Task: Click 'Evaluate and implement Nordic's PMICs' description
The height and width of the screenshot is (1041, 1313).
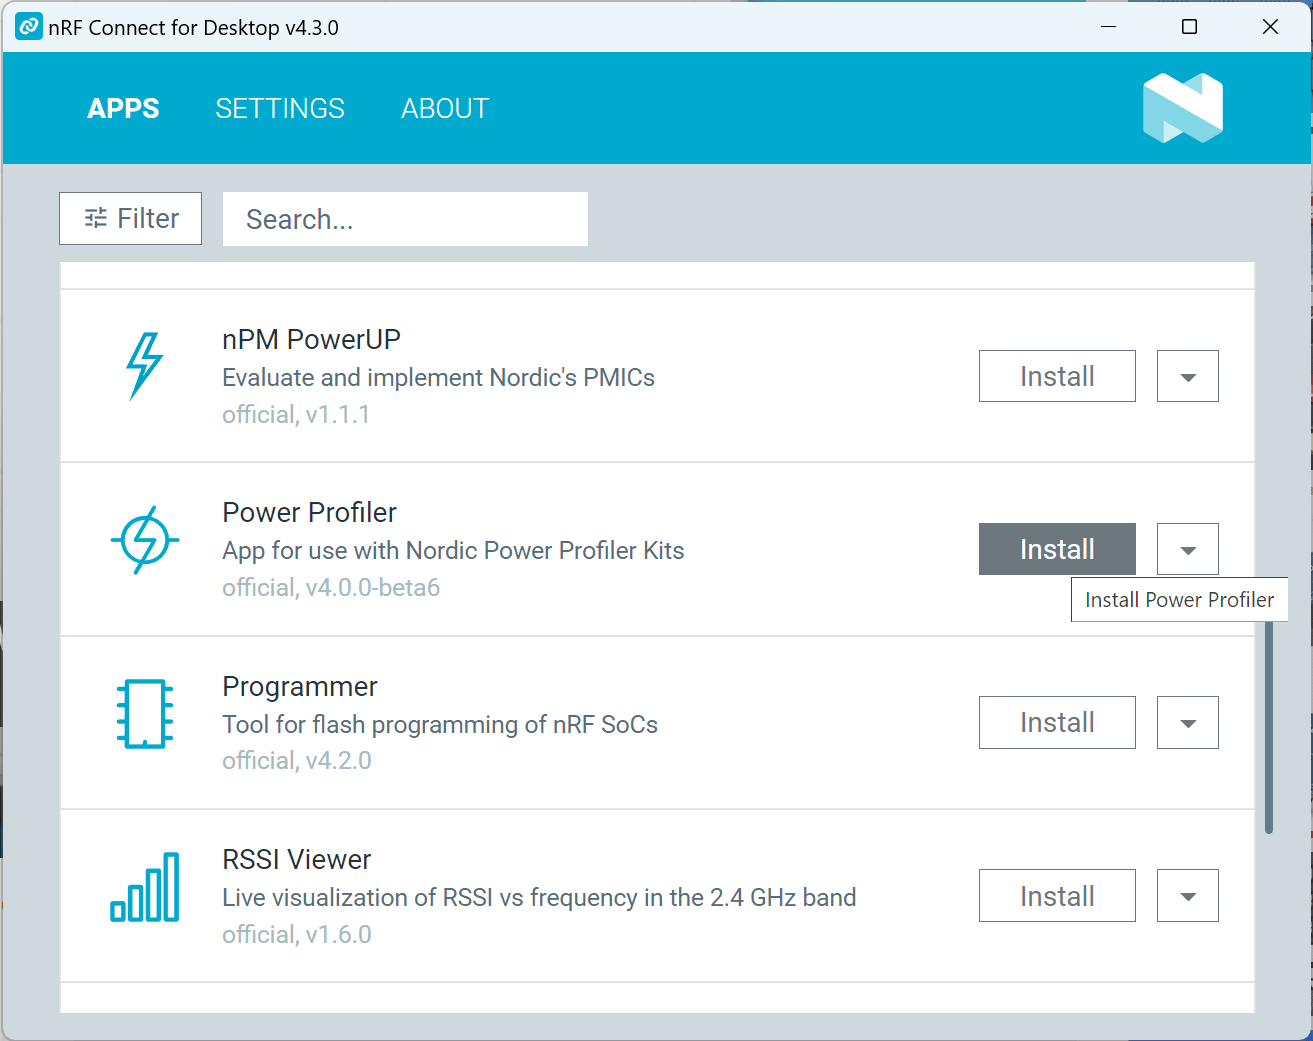Action: (438, 378)
